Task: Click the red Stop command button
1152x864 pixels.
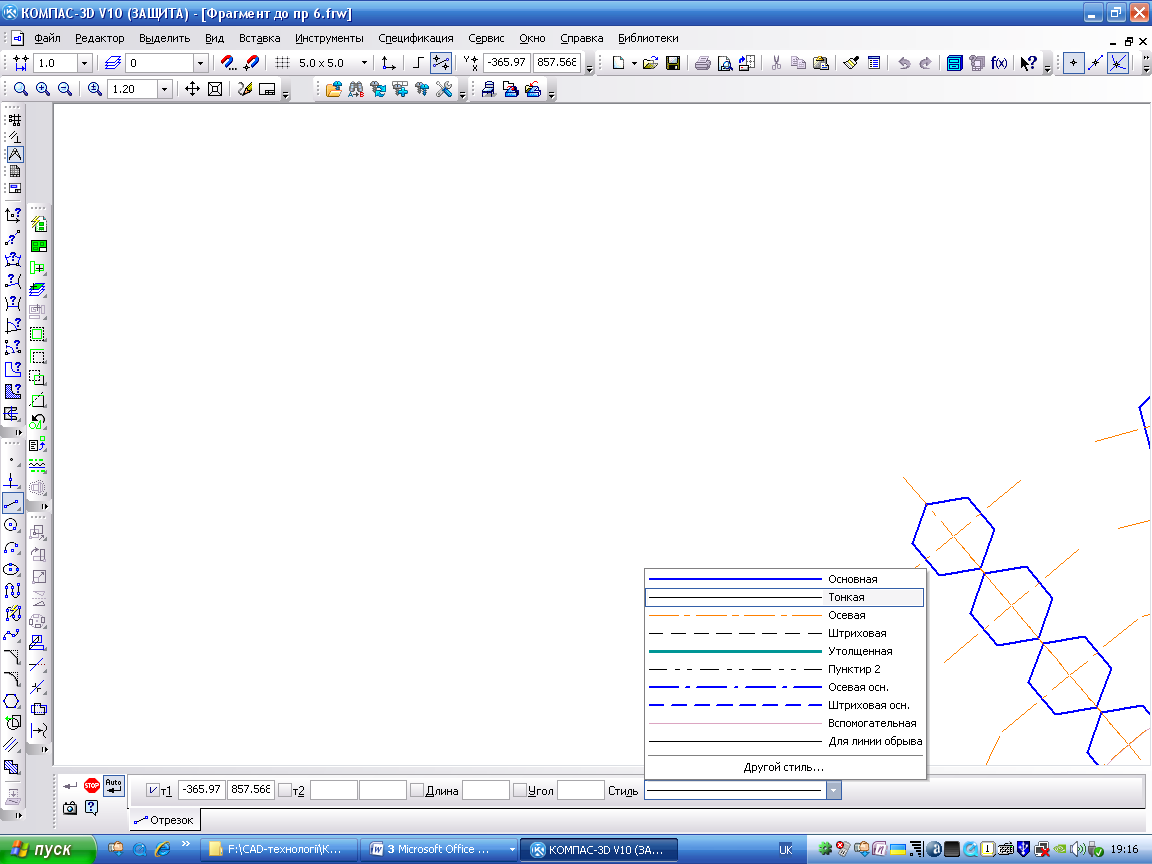Action: point(92,786)
